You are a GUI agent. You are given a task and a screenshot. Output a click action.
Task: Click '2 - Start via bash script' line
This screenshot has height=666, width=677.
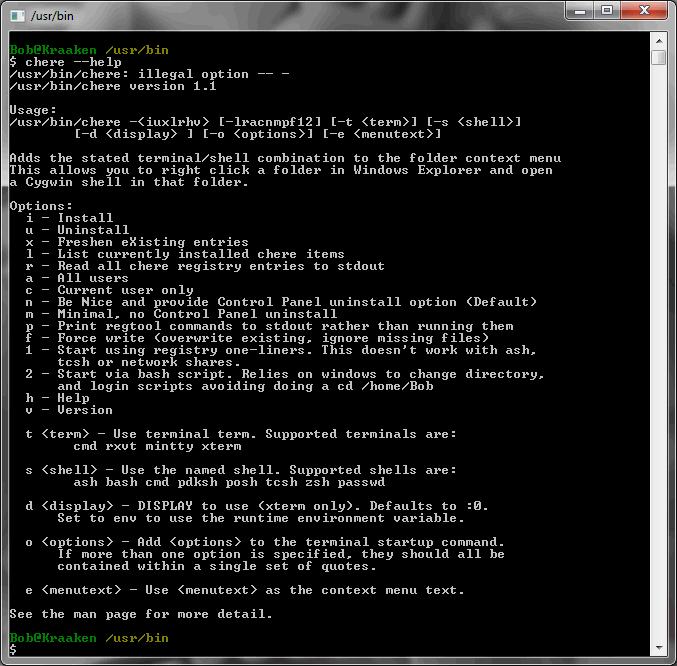[x=285, y=374]
